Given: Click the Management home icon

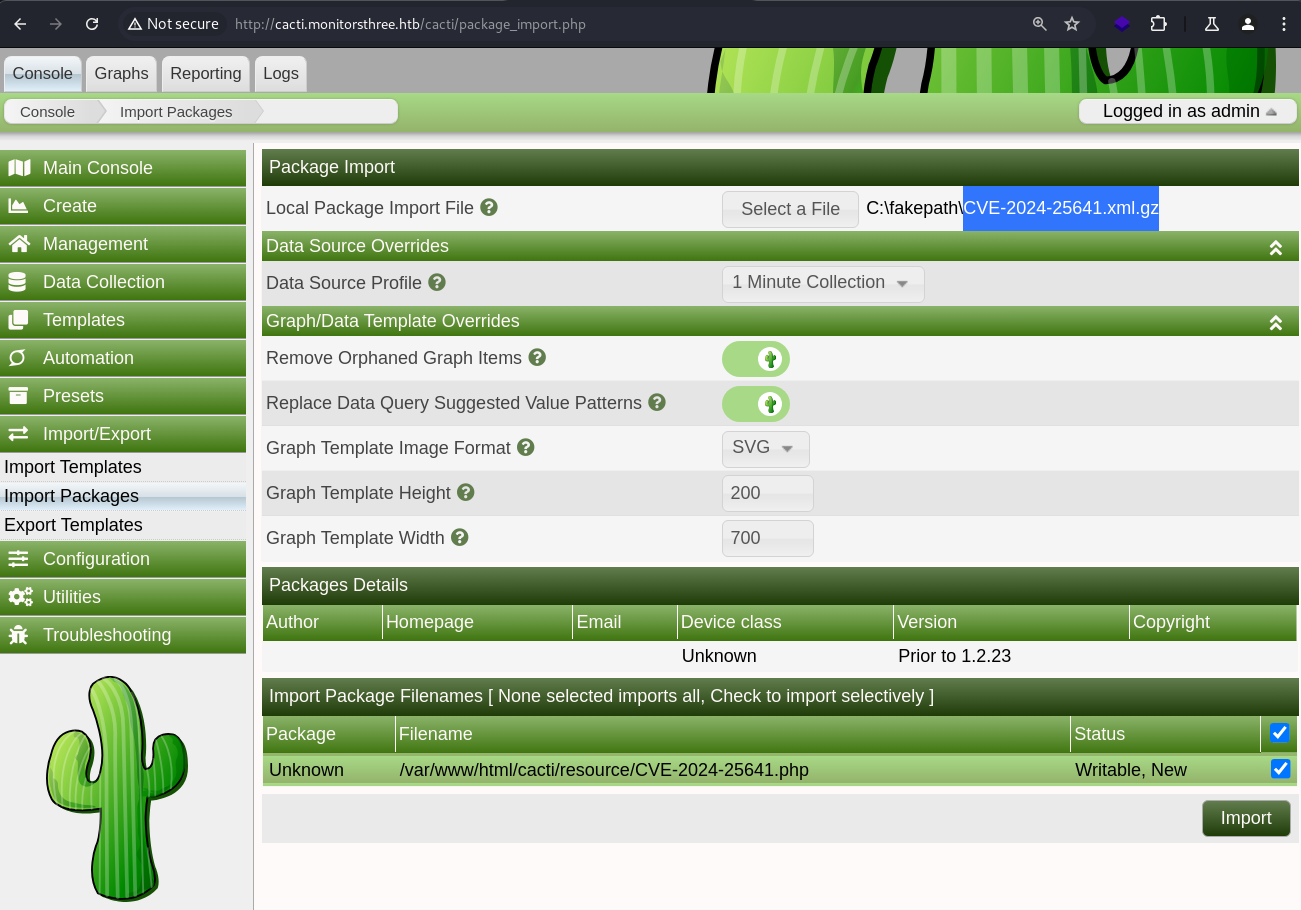Looking at the screenshot, I should 18,244.
